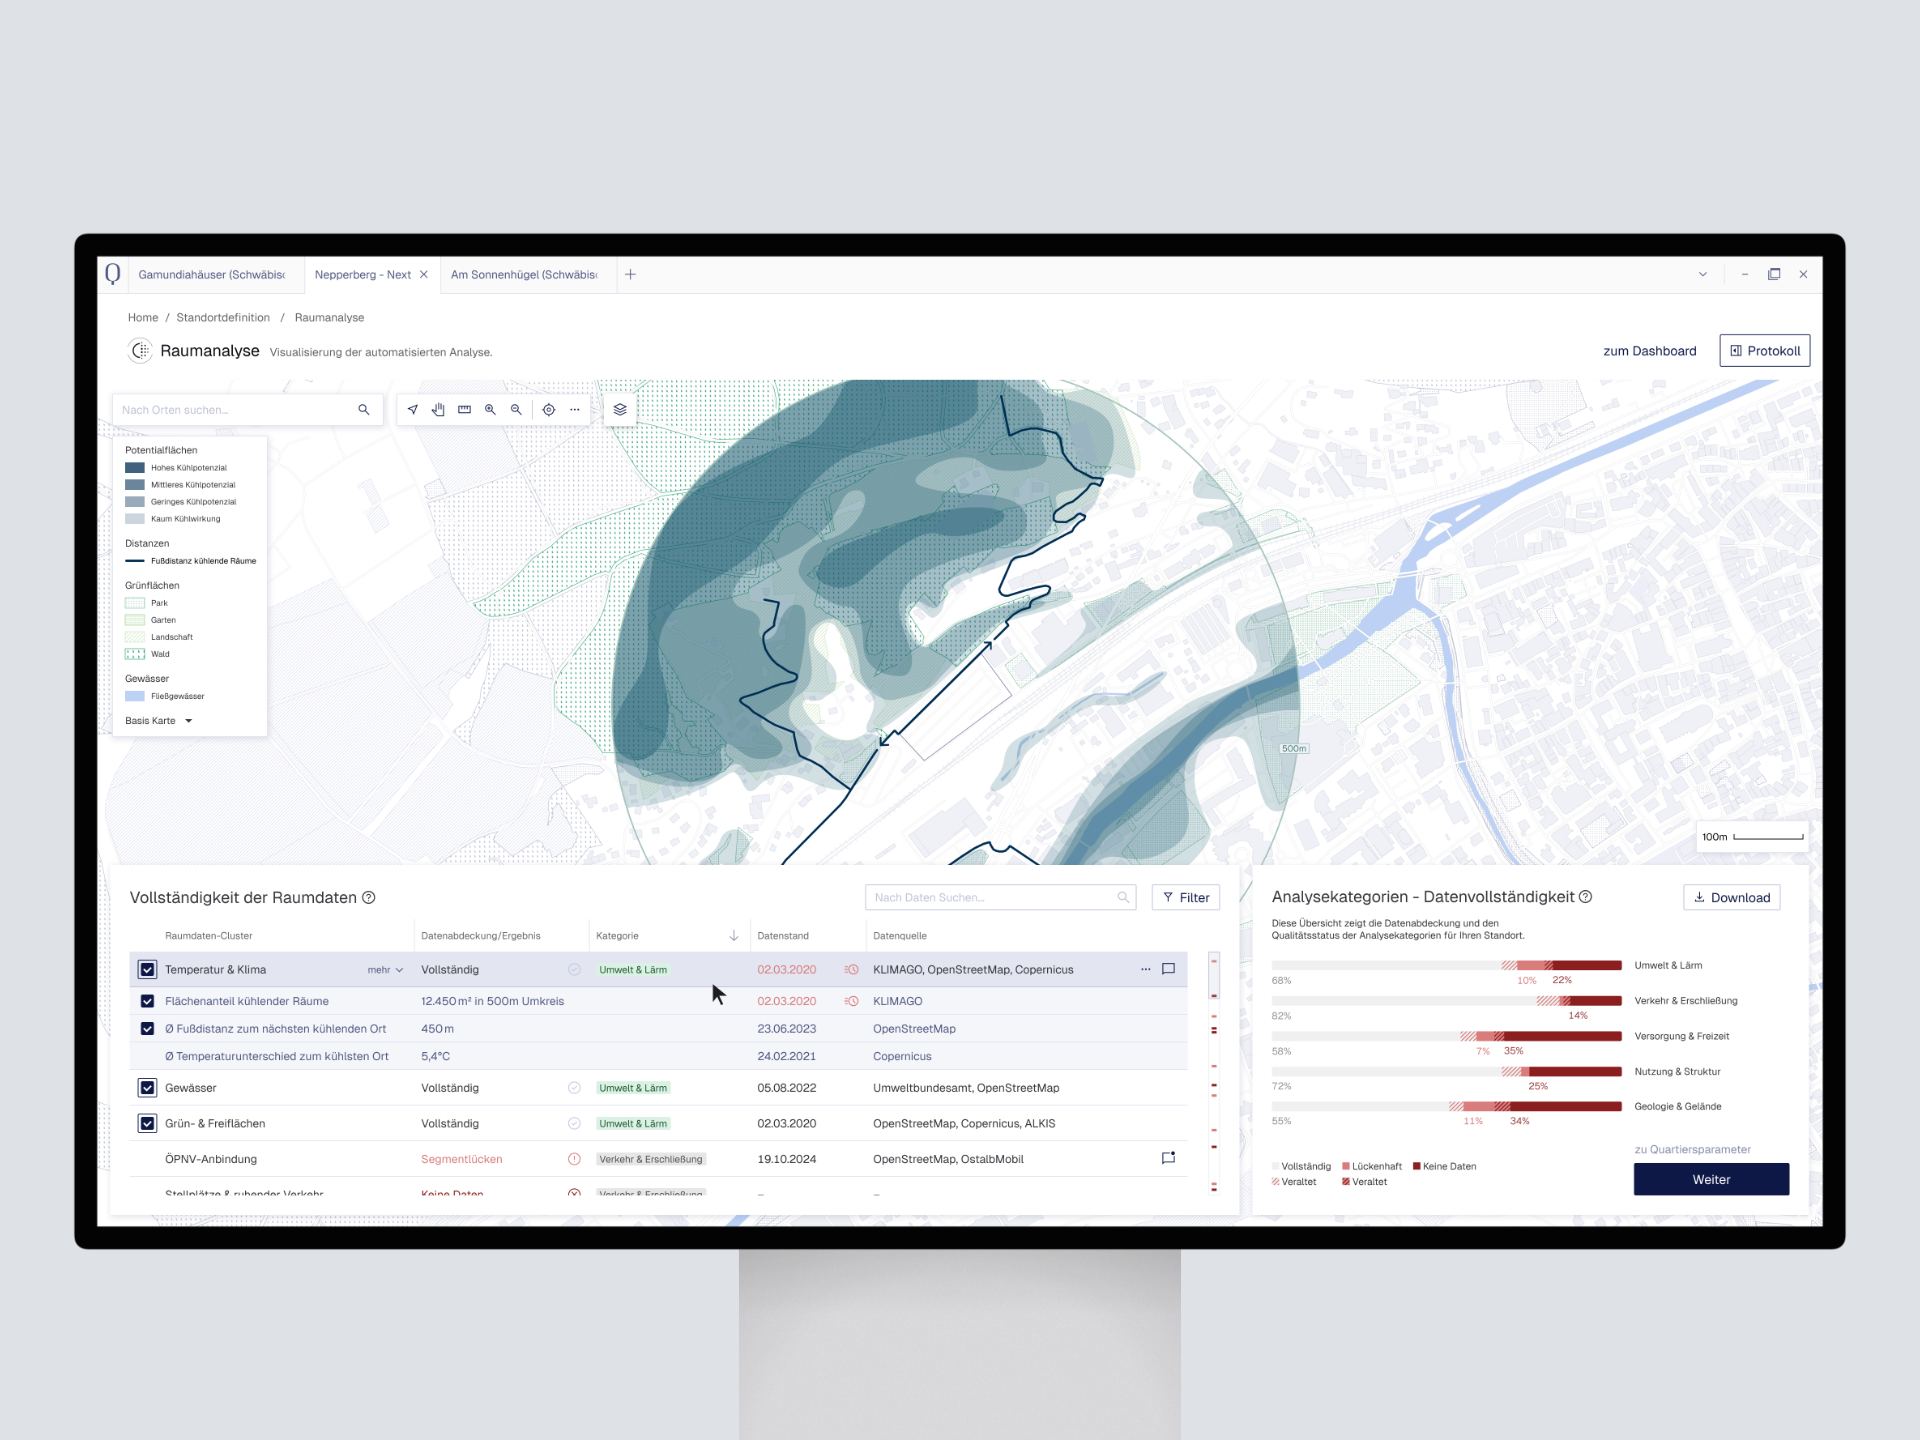Toggle Grün- & Freiflächen checkbox
The image size is (1920, 1440).
point(147,1124)
